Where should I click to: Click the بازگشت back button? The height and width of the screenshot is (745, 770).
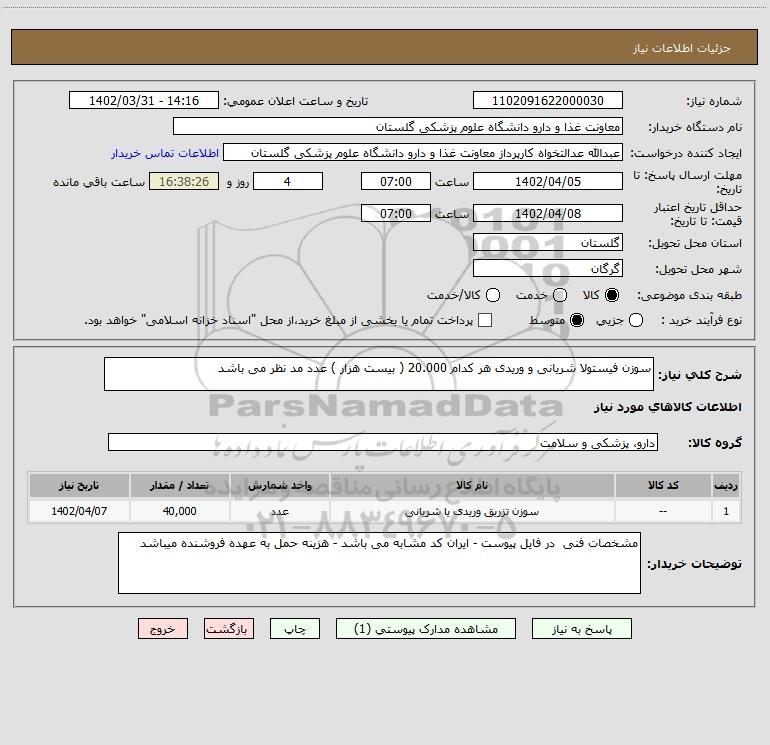pyautogui.click(x=229, y=629)
